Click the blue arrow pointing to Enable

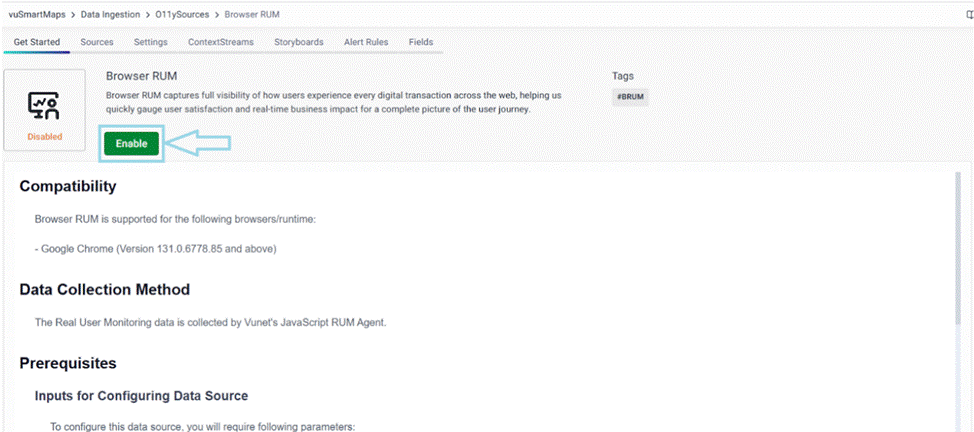[x=198, y=144]
